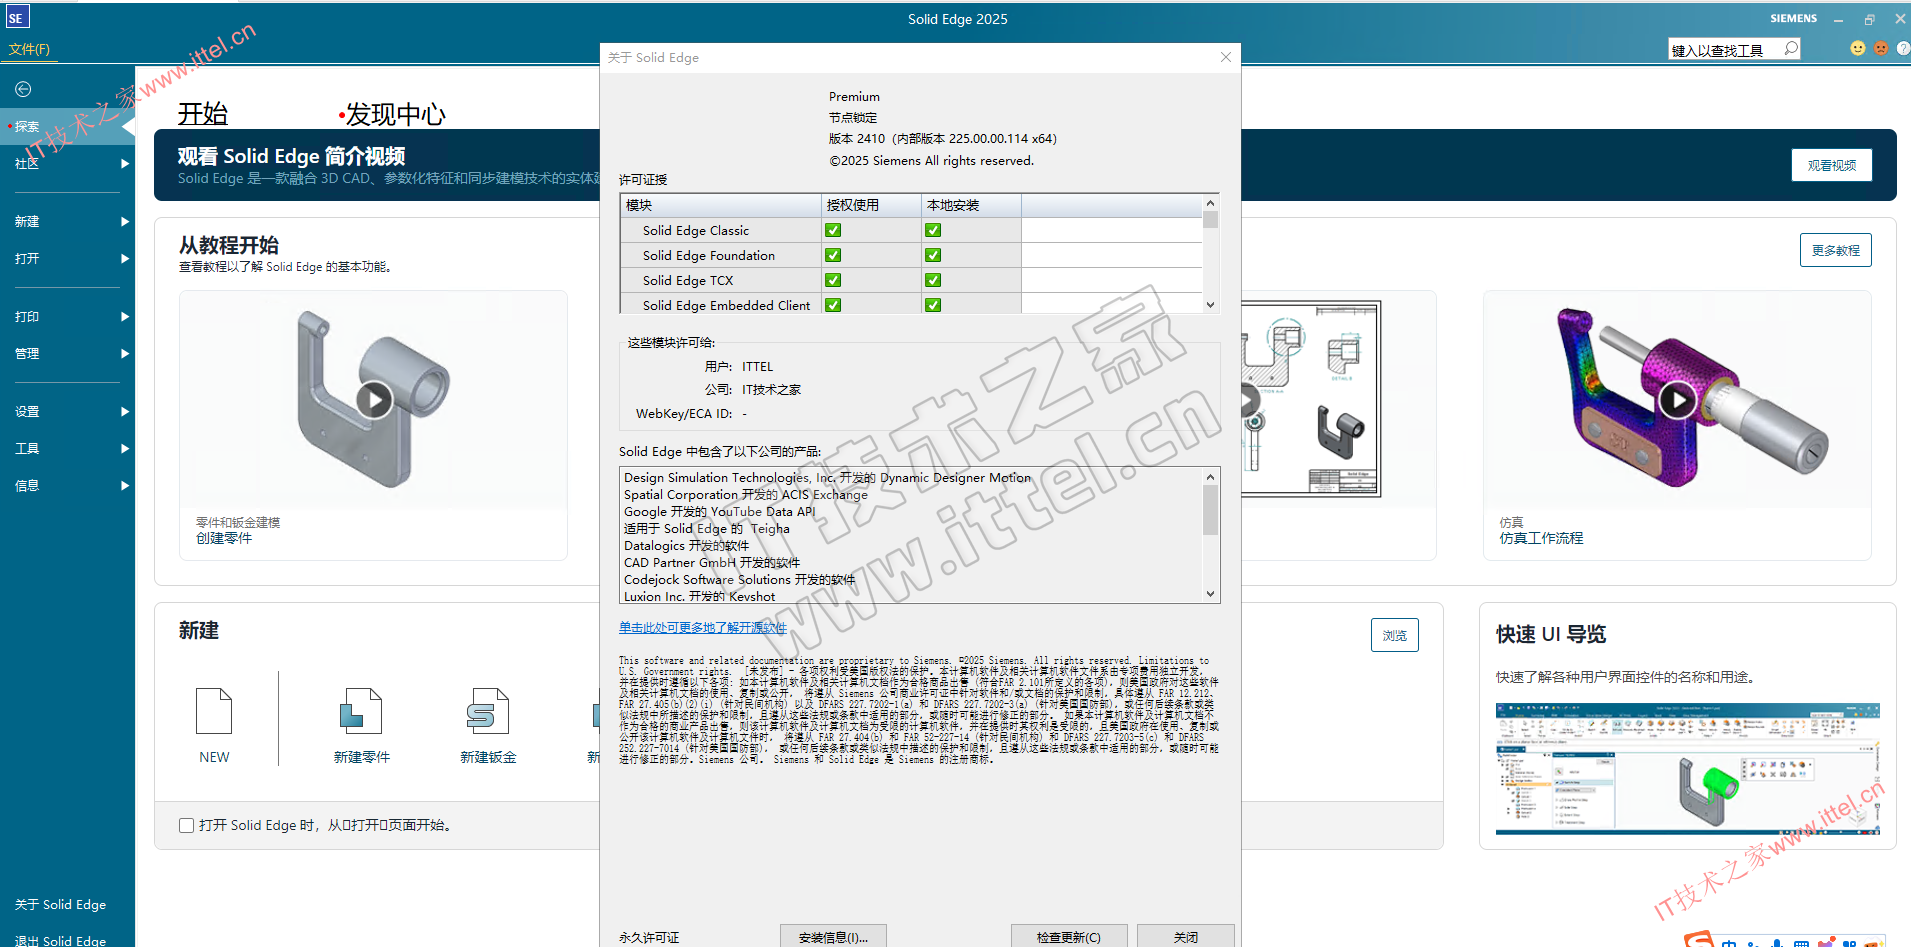Click the 新建零件 part icon
Screen dimensions: 1911x947
(361, 711)
